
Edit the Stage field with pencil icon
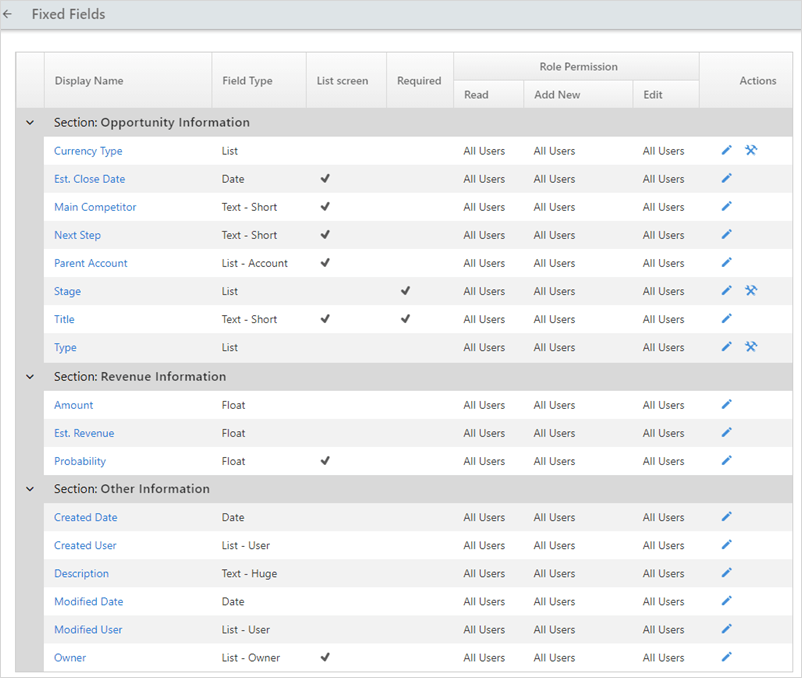pos(726,291)
